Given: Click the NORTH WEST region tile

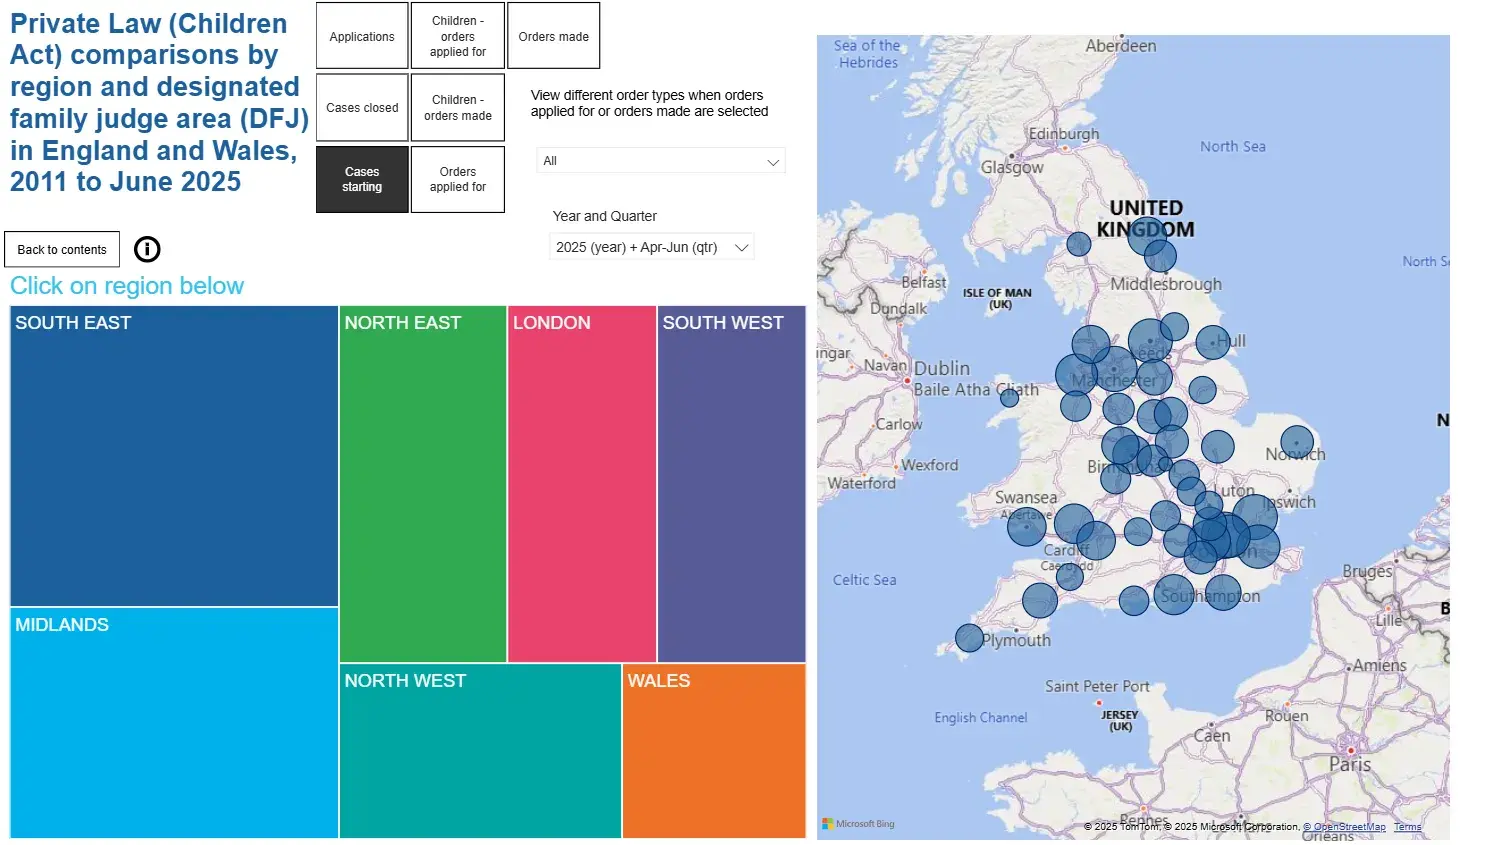Looking at the screenshot, I should pos(480,750).
